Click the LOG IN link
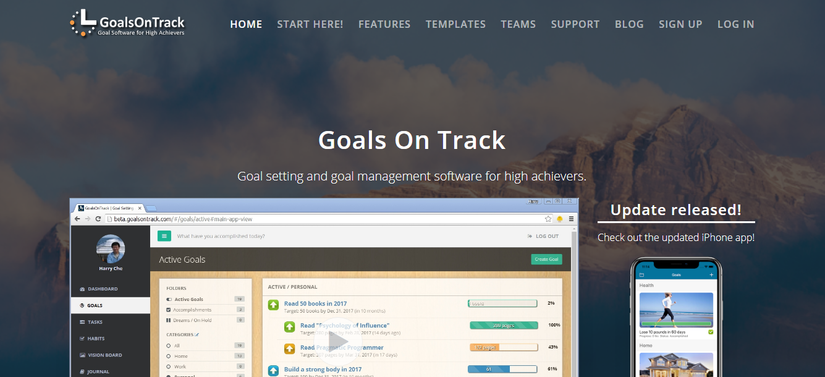The image size is (825, 377). pyautogui.click(x=736, y=24)
